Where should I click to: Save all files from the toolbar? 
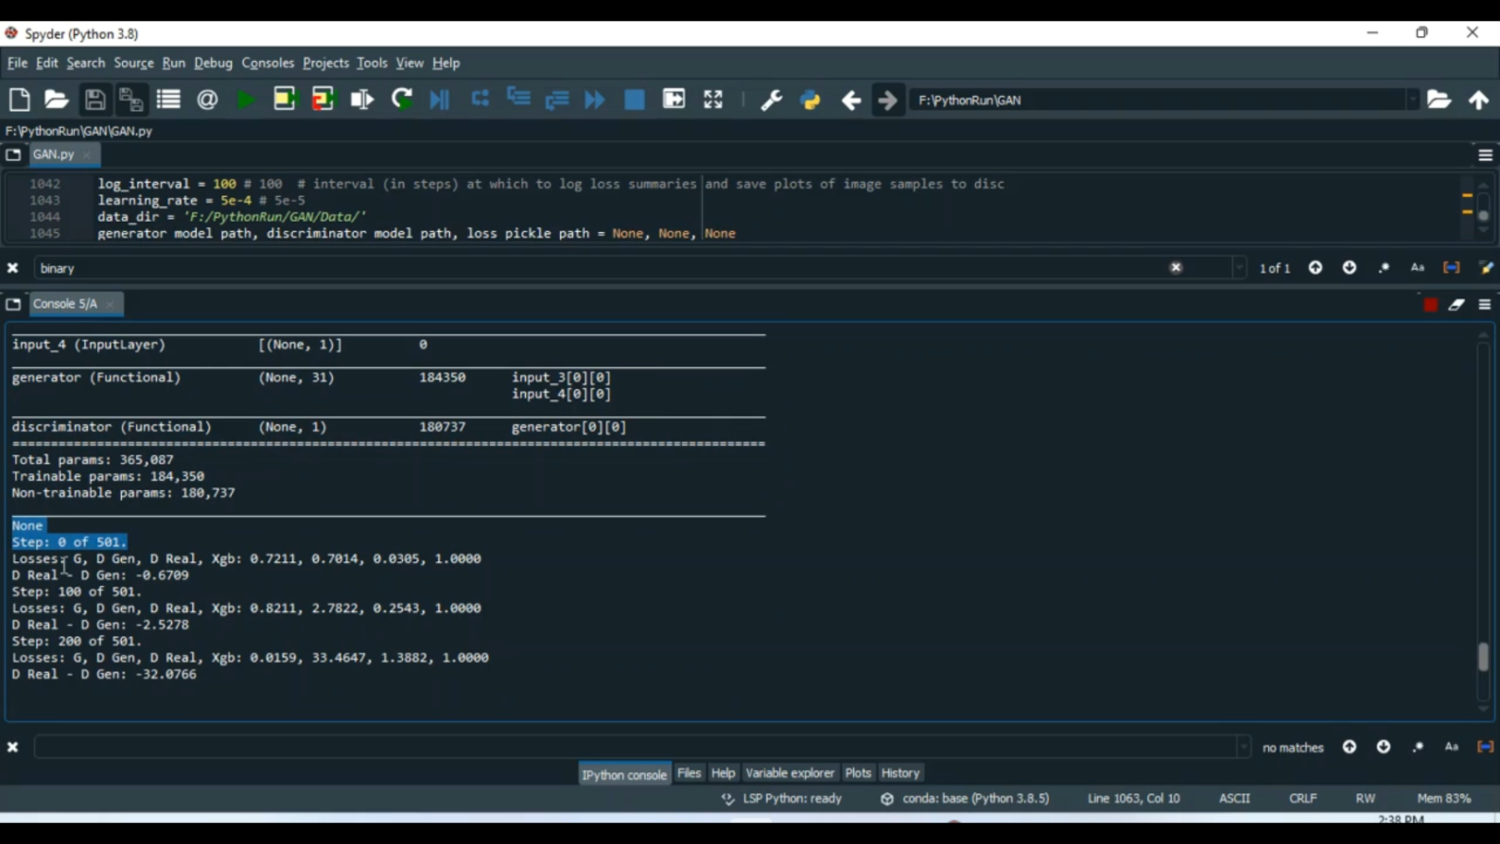pos(131,100)
